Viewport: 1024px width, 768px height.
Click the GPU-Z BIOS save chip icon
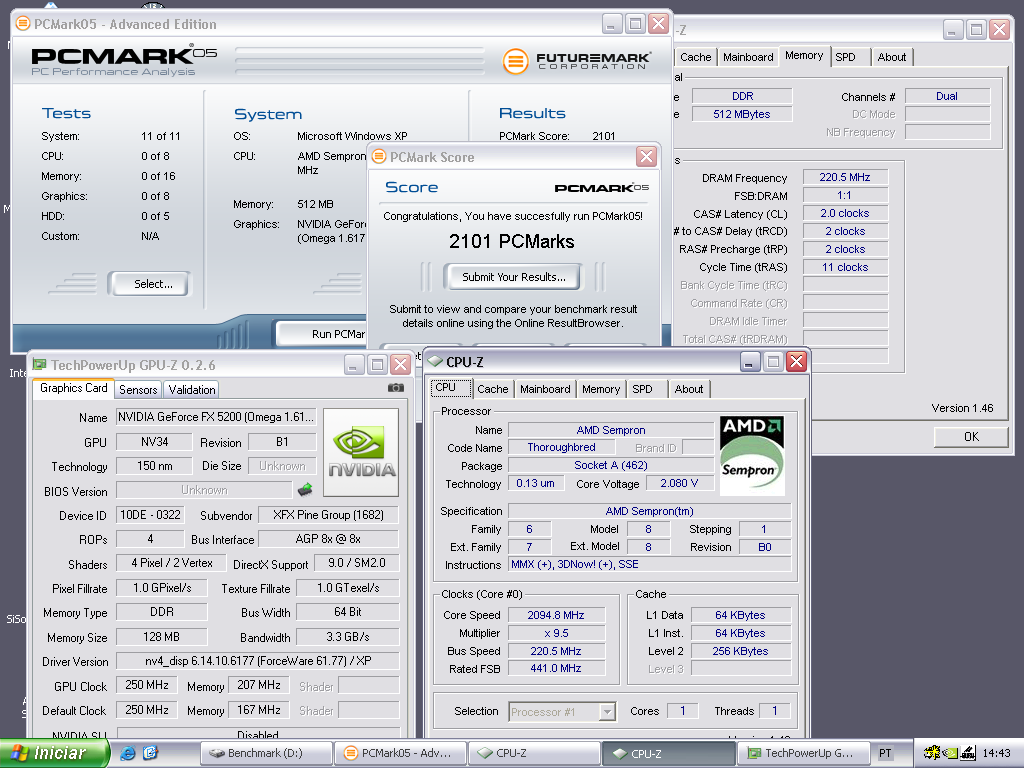pyautogui.click(x=305, y=489)
